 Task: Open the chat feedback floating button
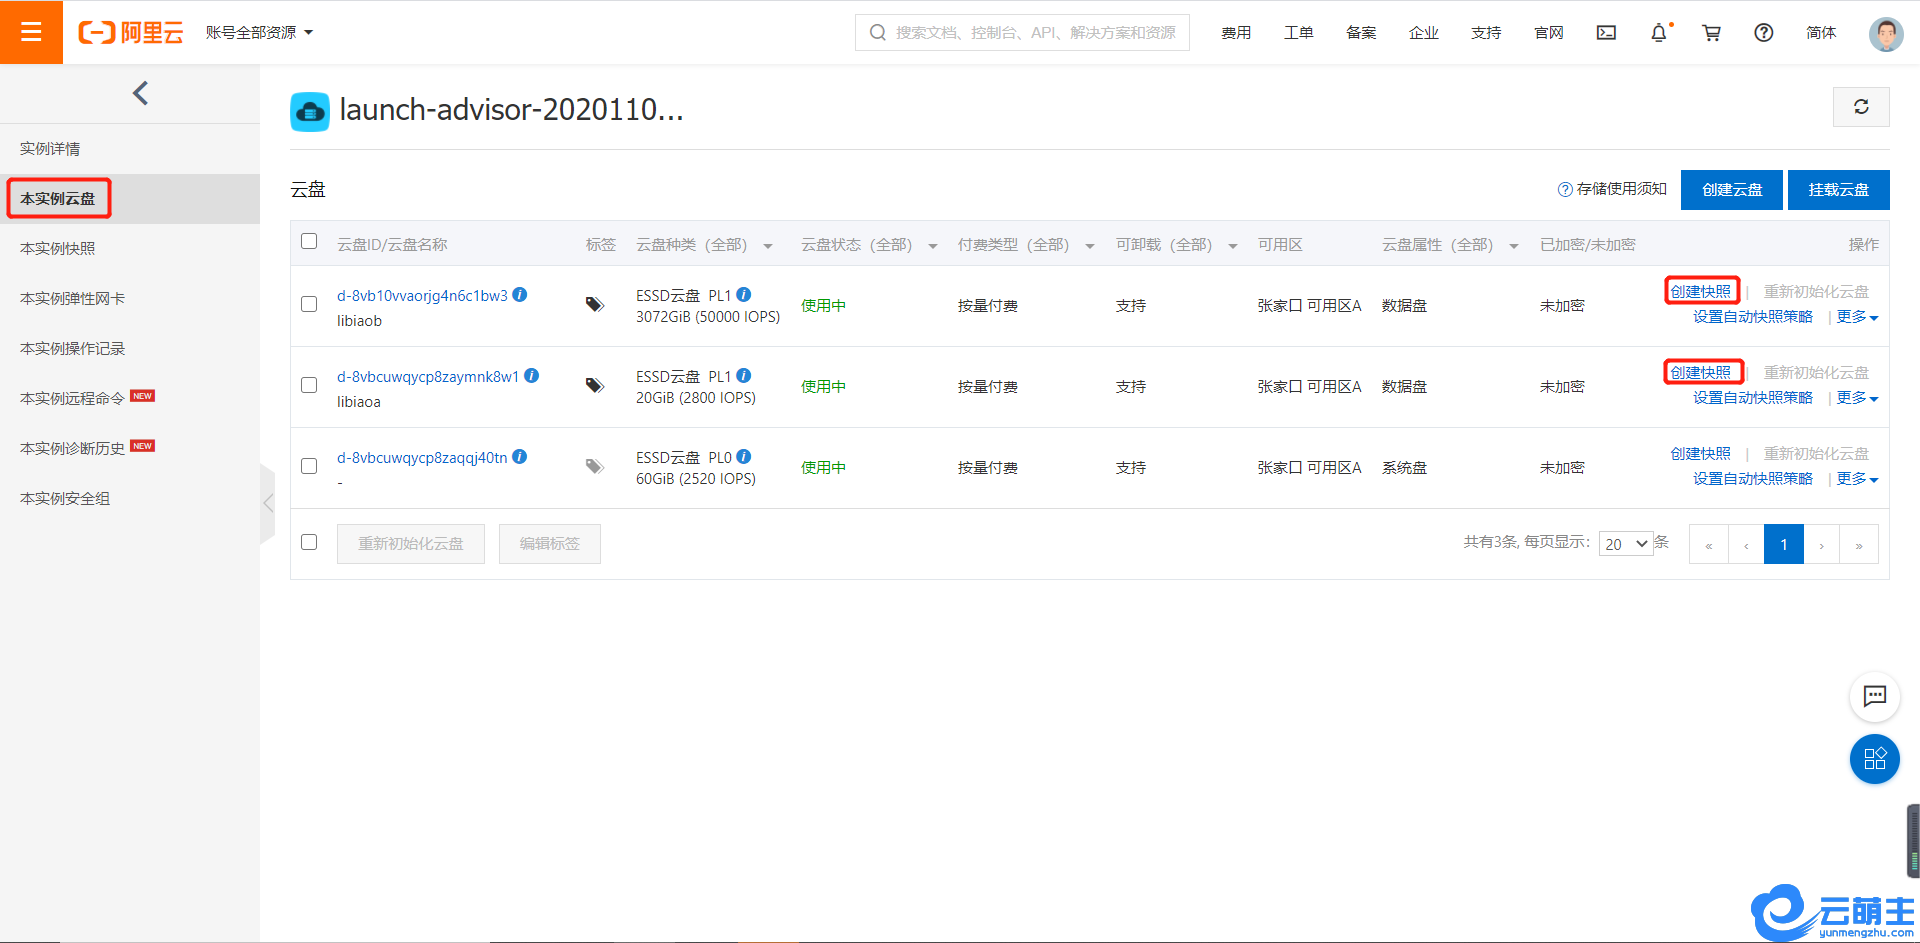(x=1874, y=696)
